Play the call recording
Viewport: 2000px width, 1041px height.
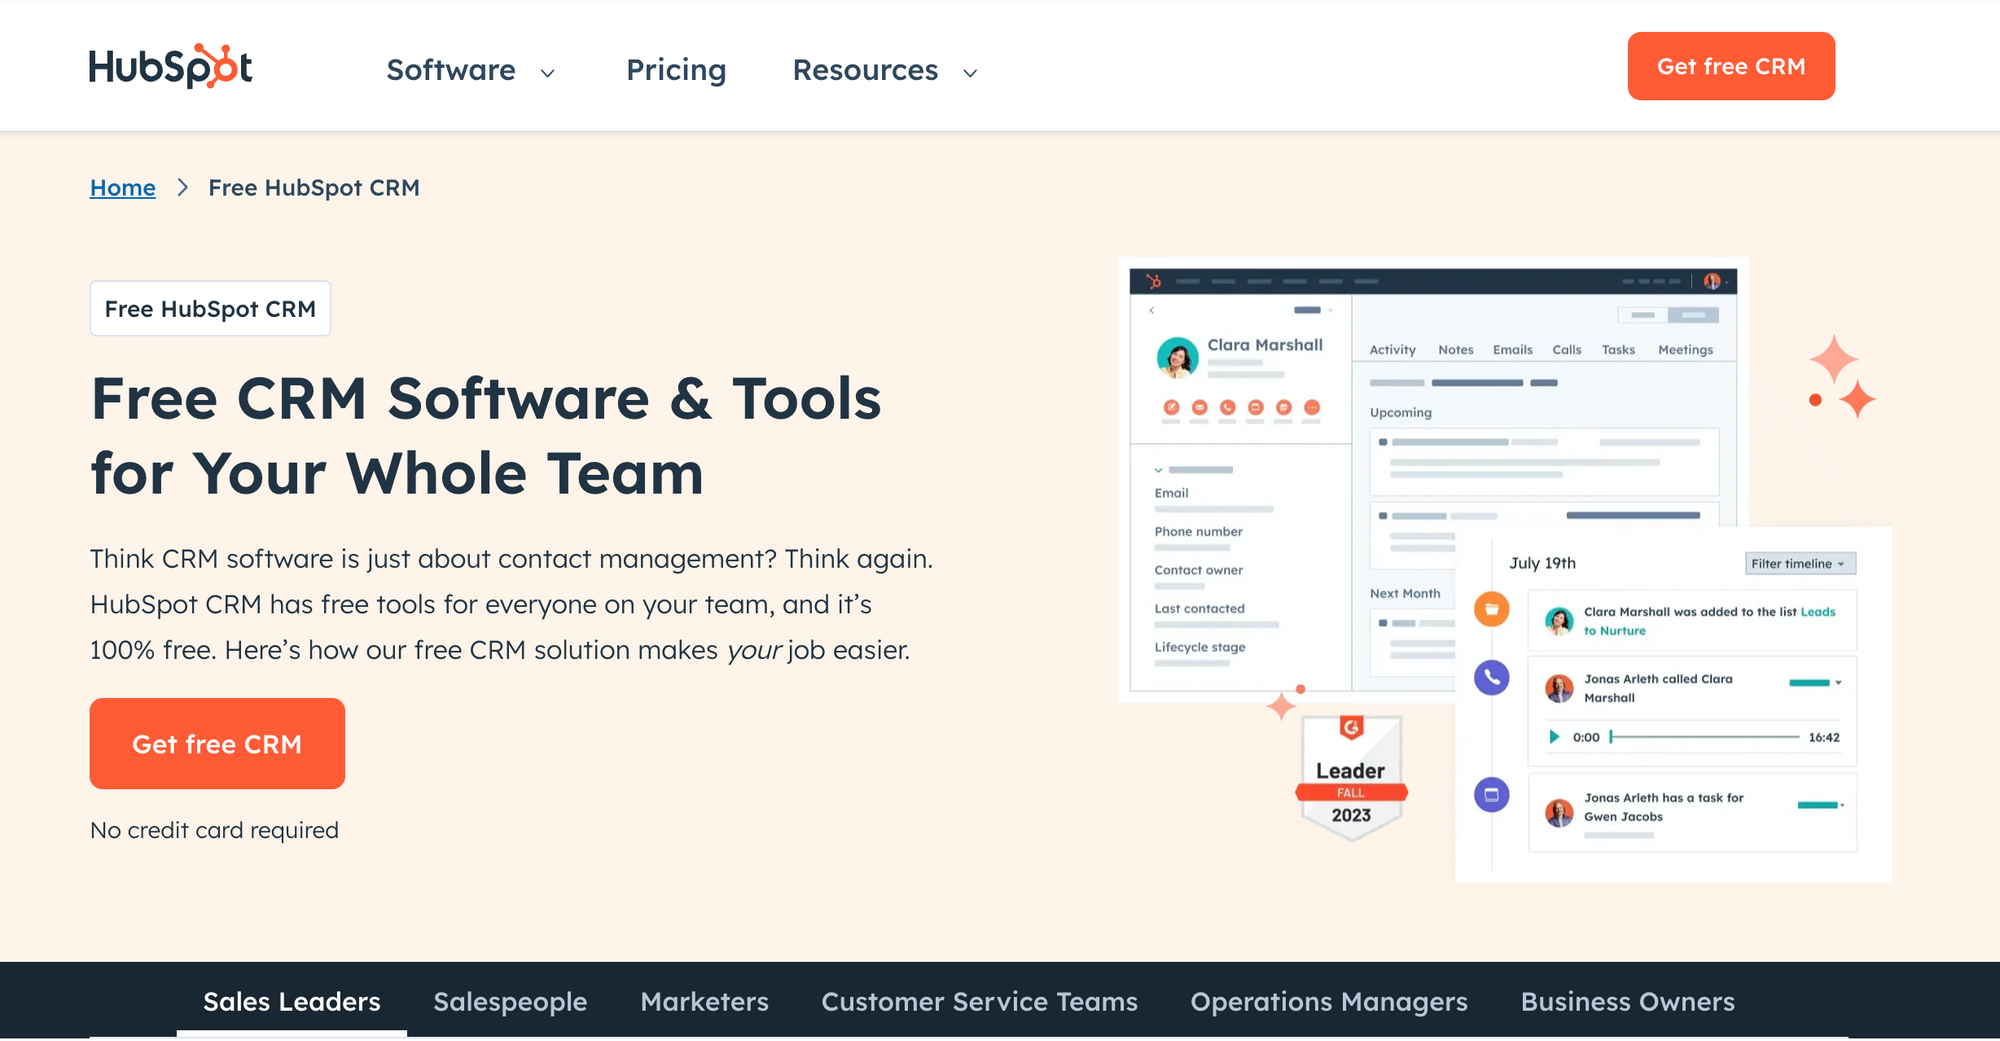pos(1554,737)
